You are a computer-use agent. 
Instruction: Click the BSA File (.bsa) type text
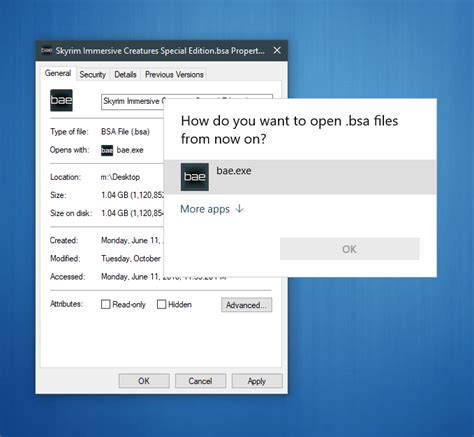click(125, 132)
